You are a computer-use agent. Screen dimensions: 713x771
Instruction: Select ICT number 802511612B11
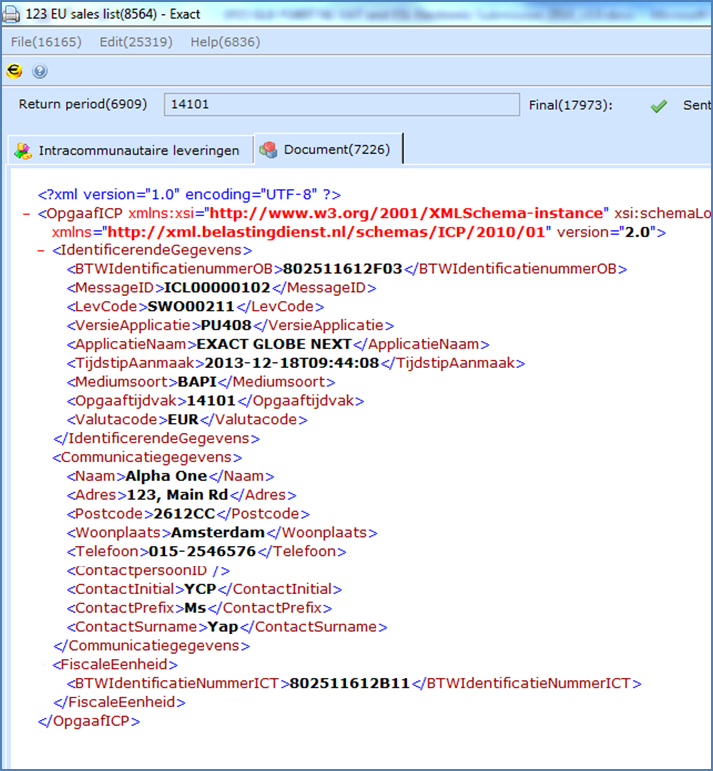(350, 683)
